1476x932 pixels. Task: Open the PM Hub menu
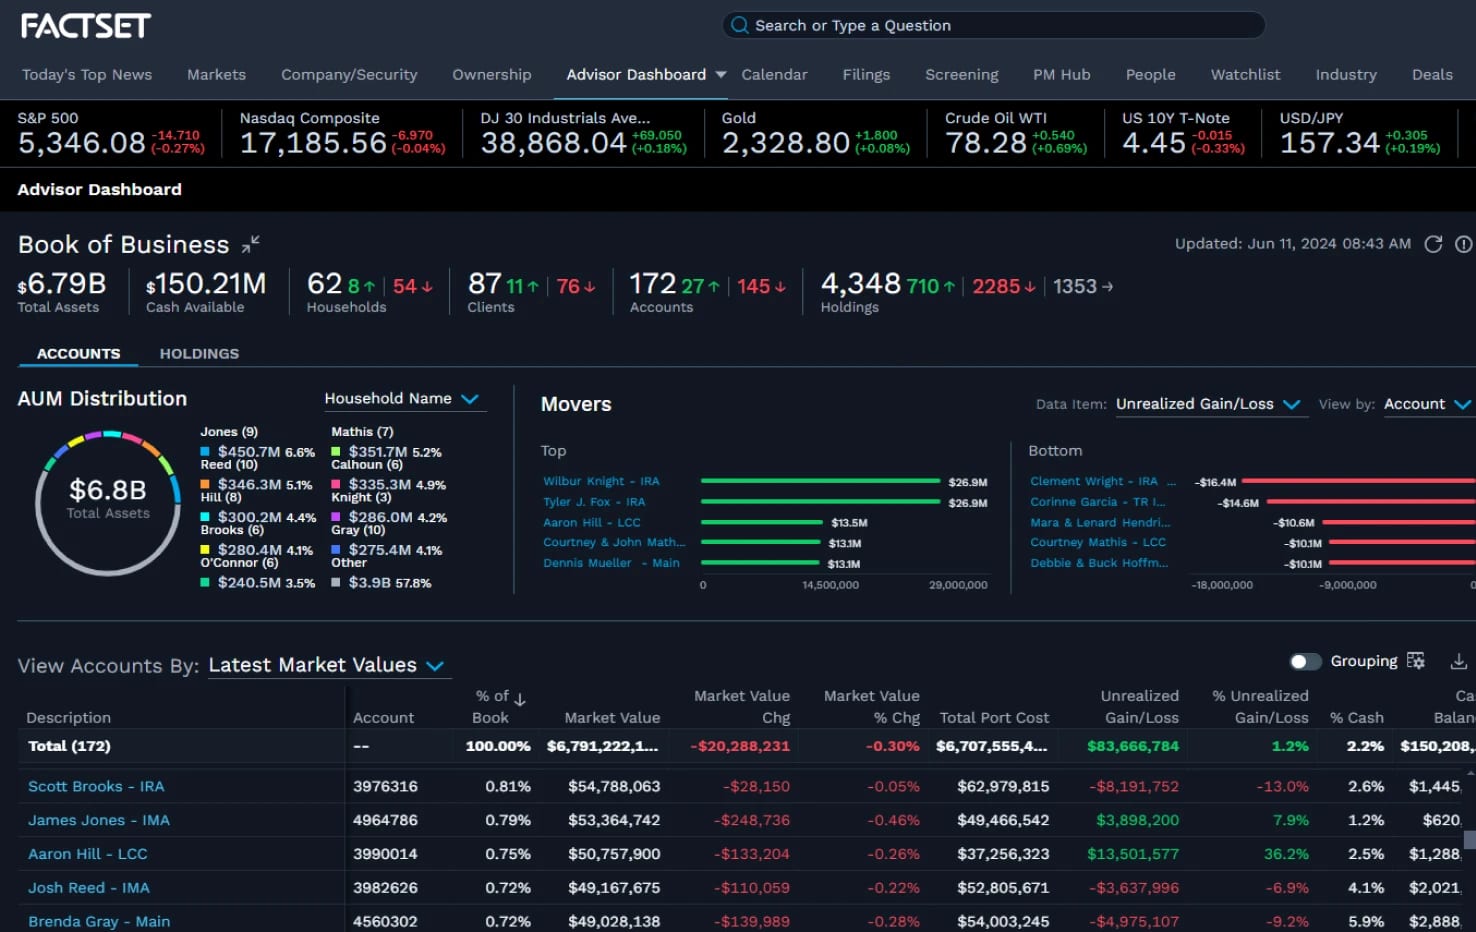1062,75
